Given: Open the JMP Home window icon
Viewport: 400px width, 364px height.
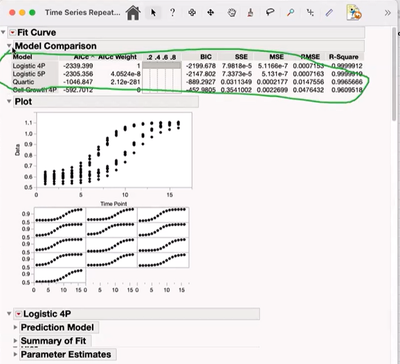Looking at the screenshot, I should (133, 13).
